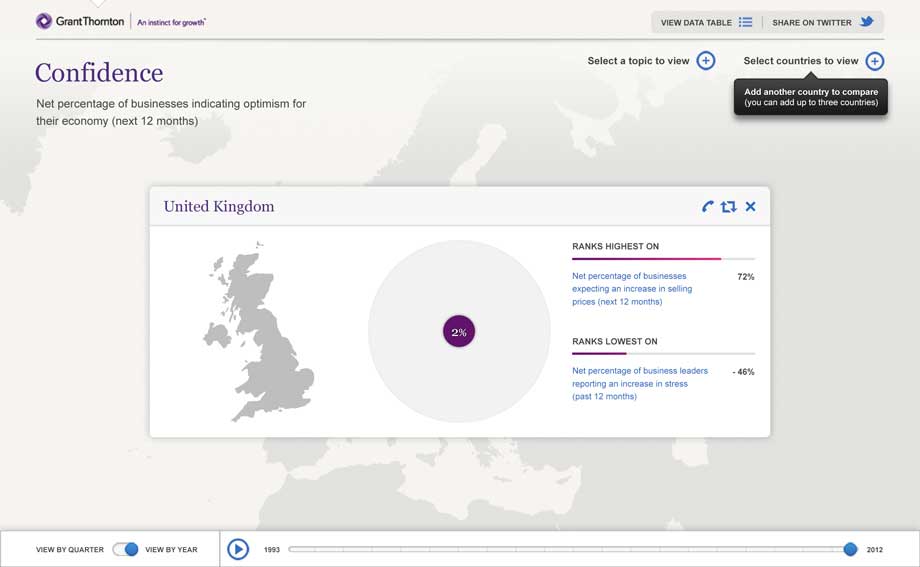Click the swap arrows icon on UK card
This screenshot has width=920, height=567.
pos(728,207)
